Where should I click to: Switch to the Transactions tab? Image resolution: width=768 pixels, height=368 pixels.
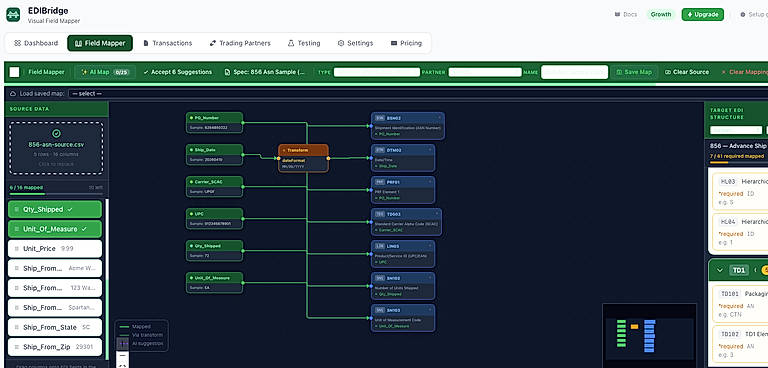coord(168,43)
